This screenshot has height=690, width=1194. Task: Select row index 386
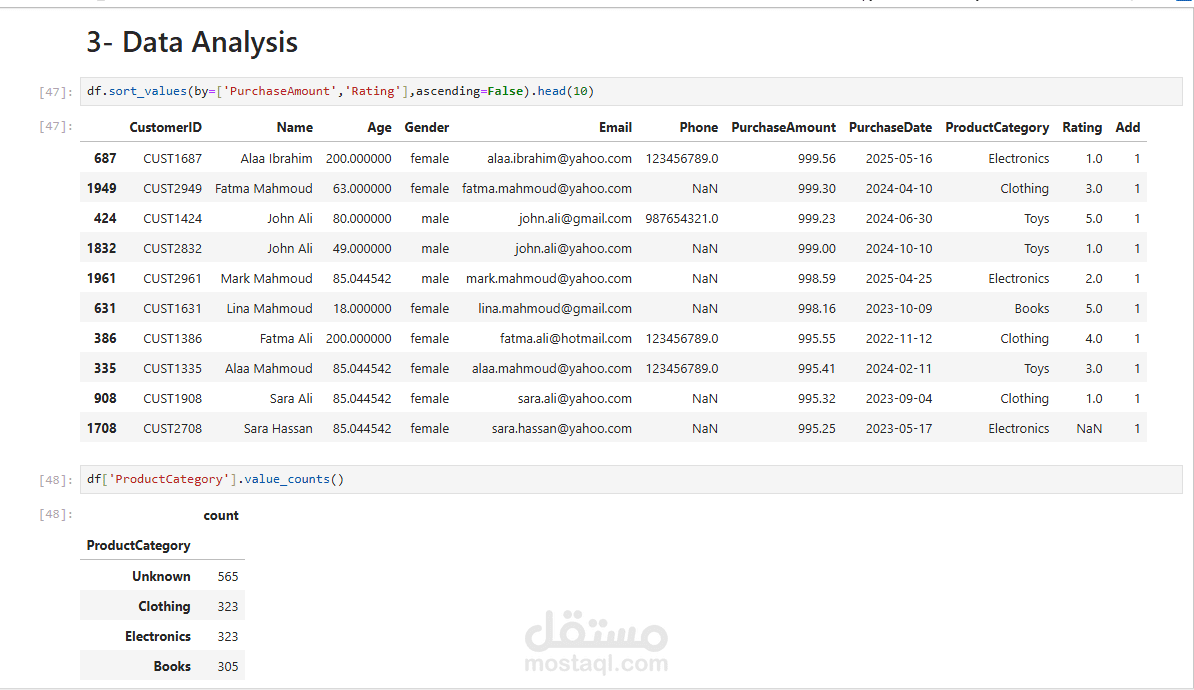(x=105, y=338)
